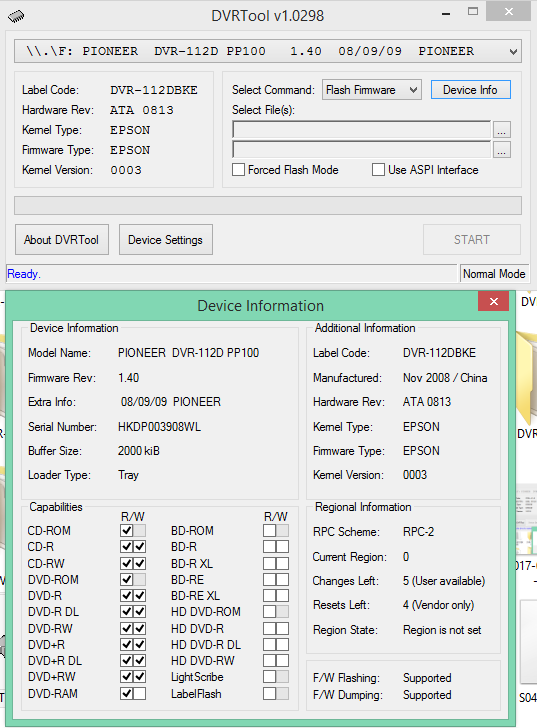Click Region State value Region is not set
The height and width of the screenshot is (728, 537).
coord(442,630)
